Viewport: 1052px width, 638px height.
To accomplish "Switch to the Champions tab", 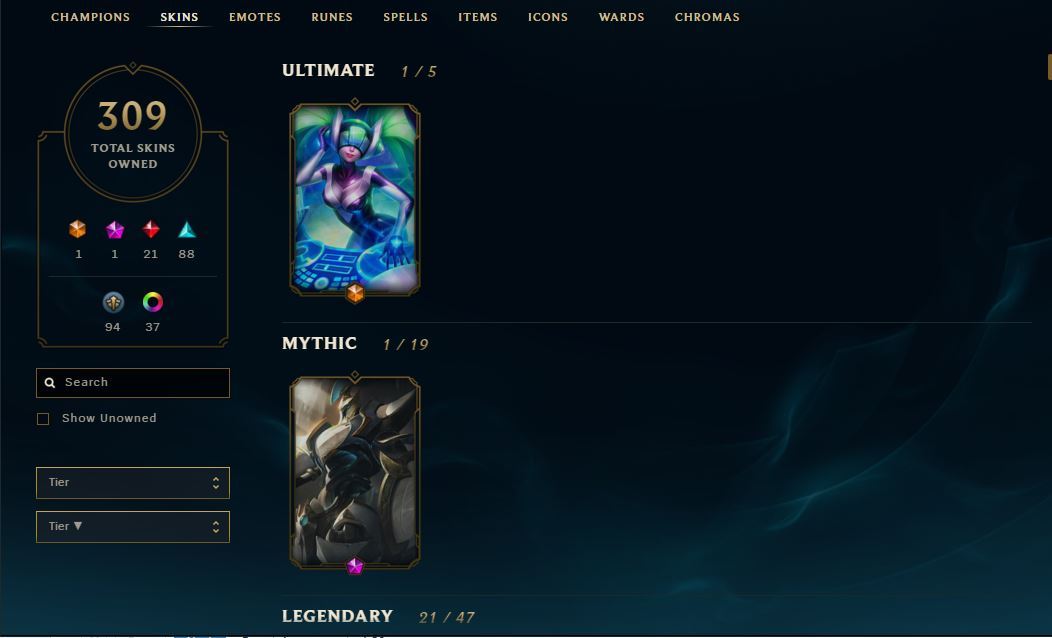I will point(91,17).
